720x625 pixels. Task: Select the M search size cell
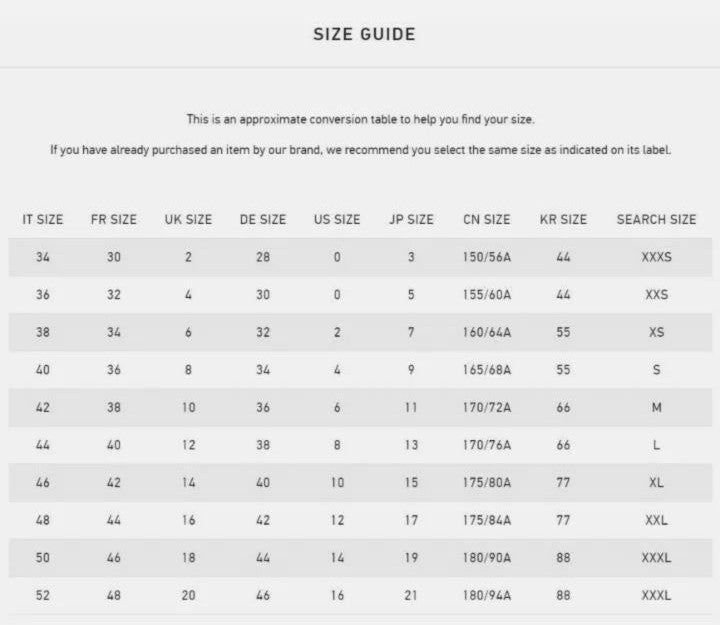pos(657,407)
